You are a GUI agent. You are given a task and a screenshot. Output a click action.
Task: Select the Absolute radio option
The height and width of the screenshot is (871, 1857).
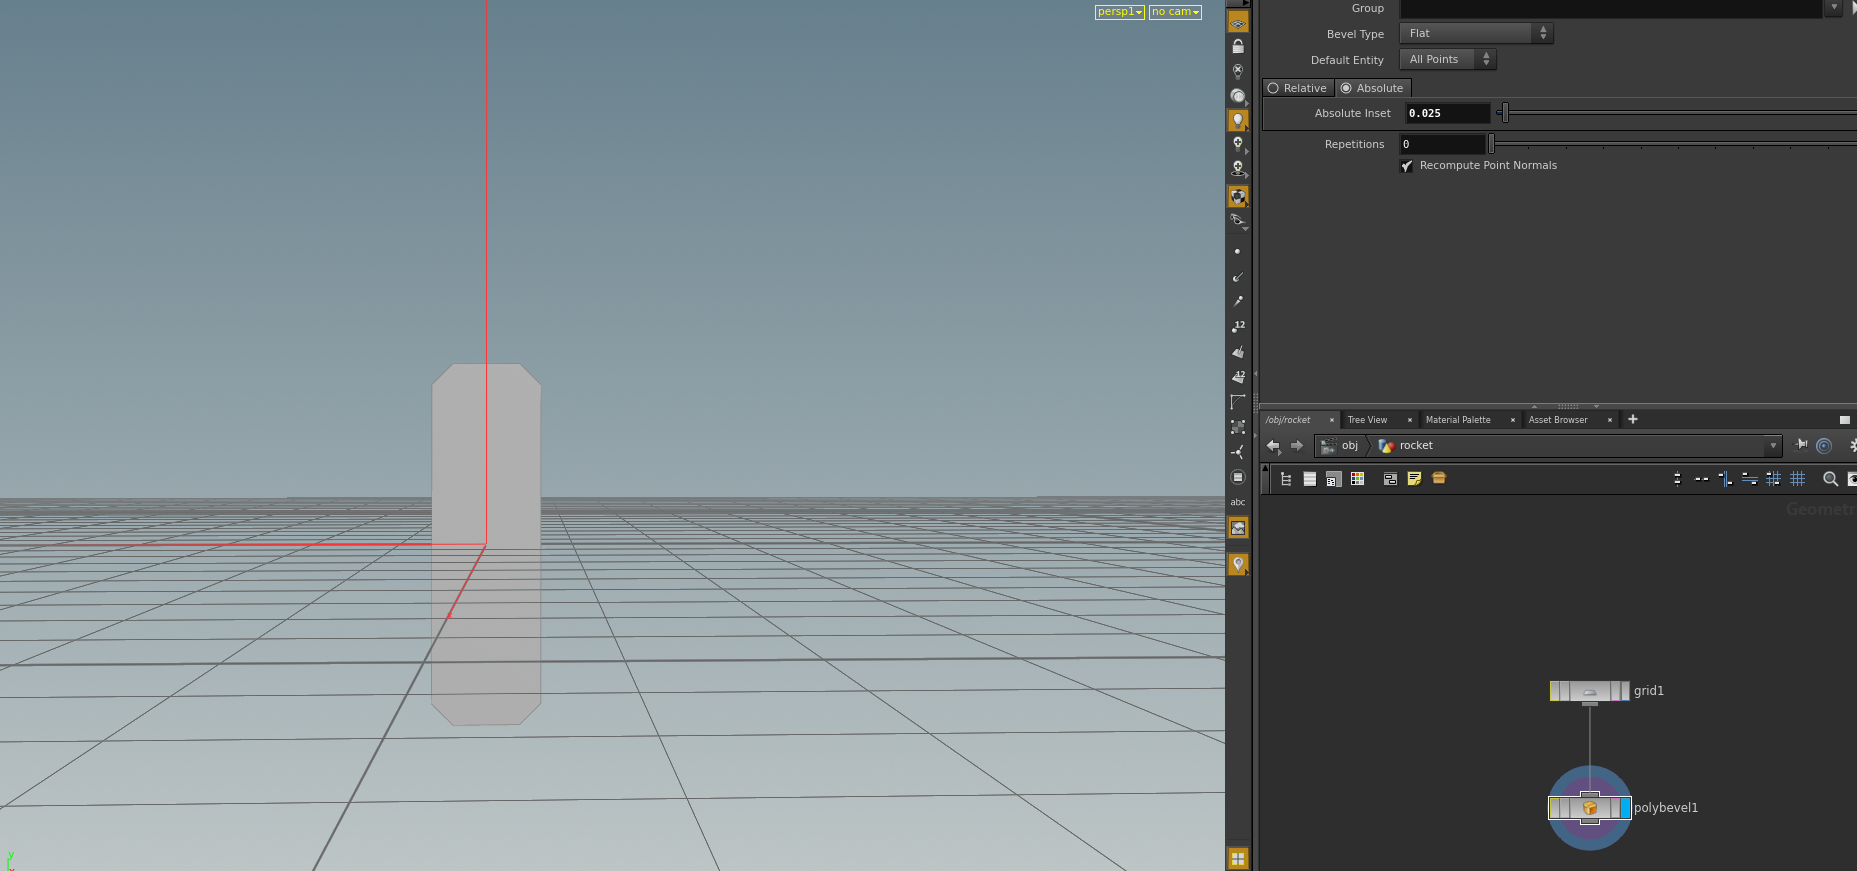(1372, 88)
